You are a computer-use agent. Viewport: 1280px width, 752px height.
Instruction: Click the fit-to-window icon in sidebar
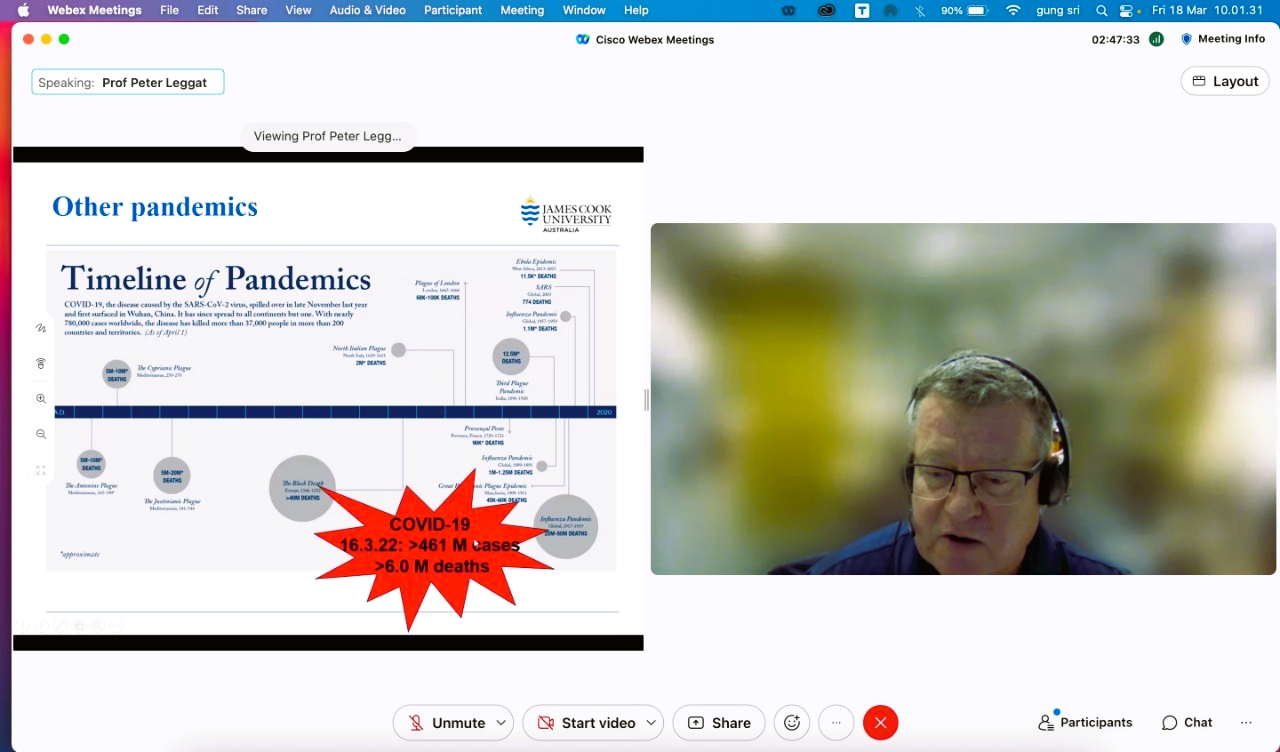[41, 470]
